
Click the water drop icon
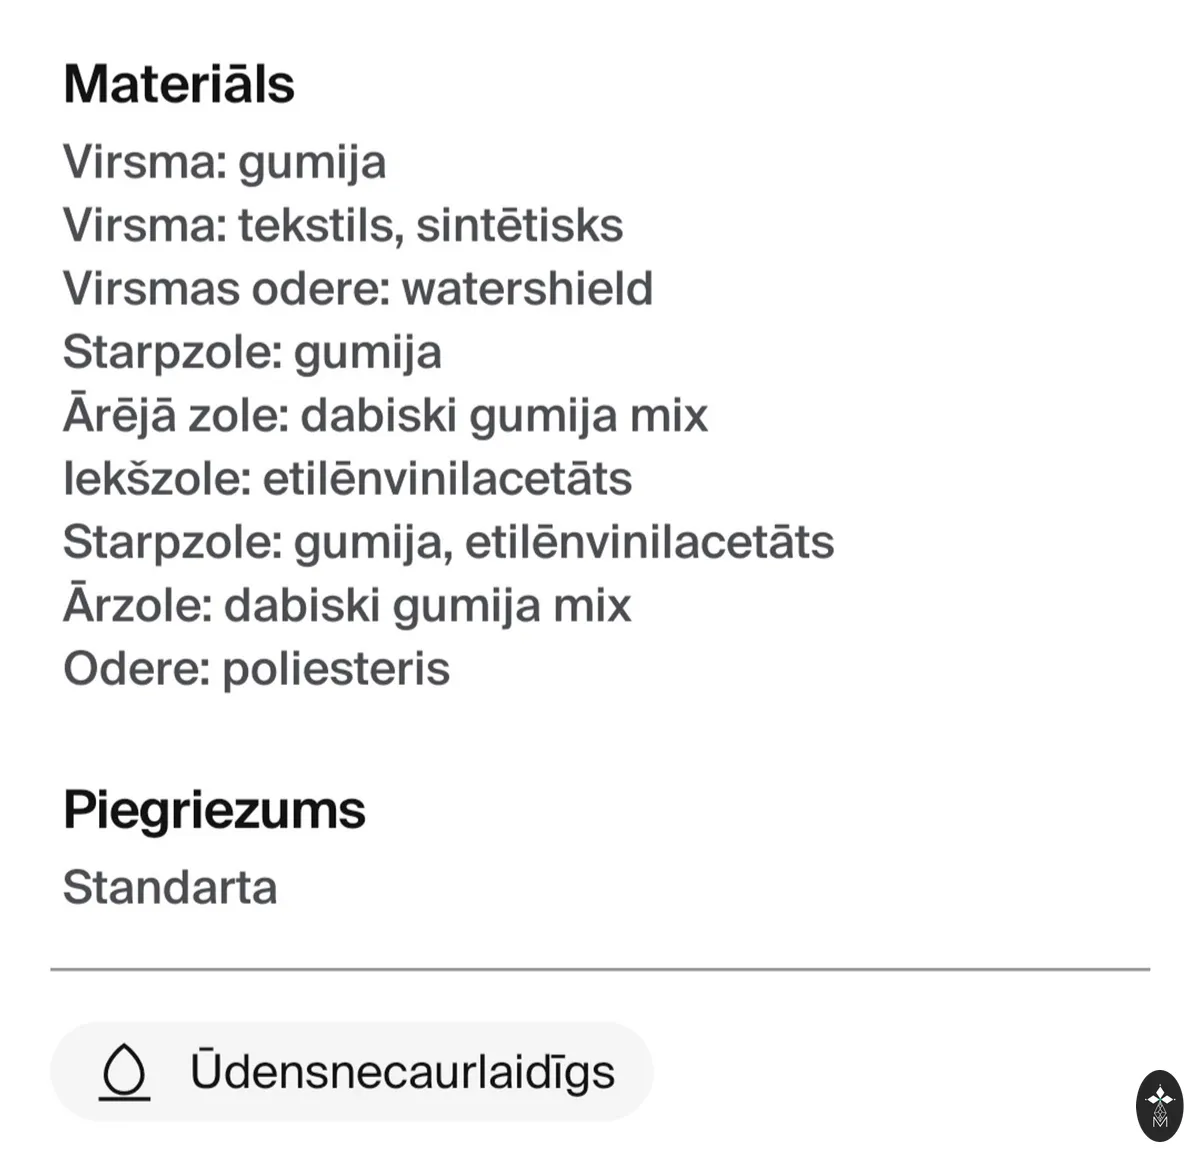click(x=124, y=1072)
